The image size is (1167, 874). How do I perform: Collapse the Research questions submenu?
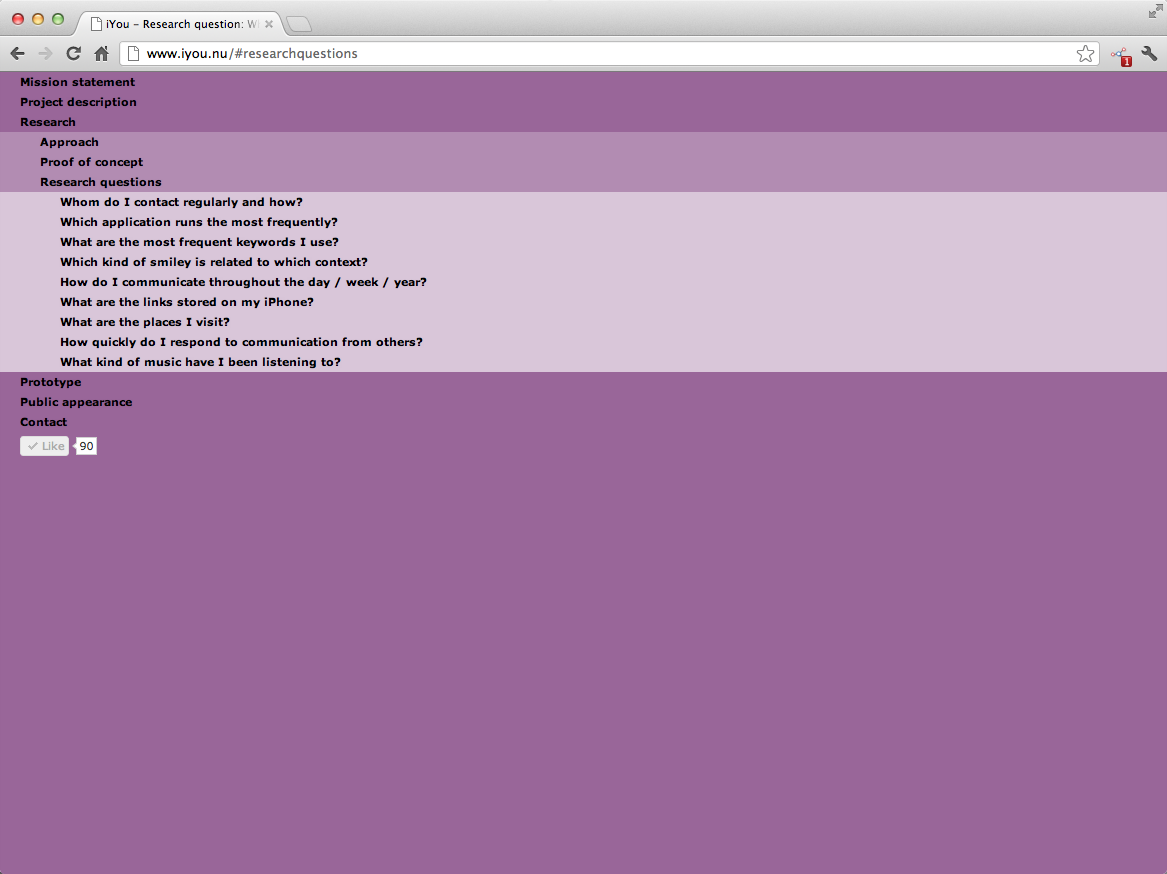click(x=100, y=182)
